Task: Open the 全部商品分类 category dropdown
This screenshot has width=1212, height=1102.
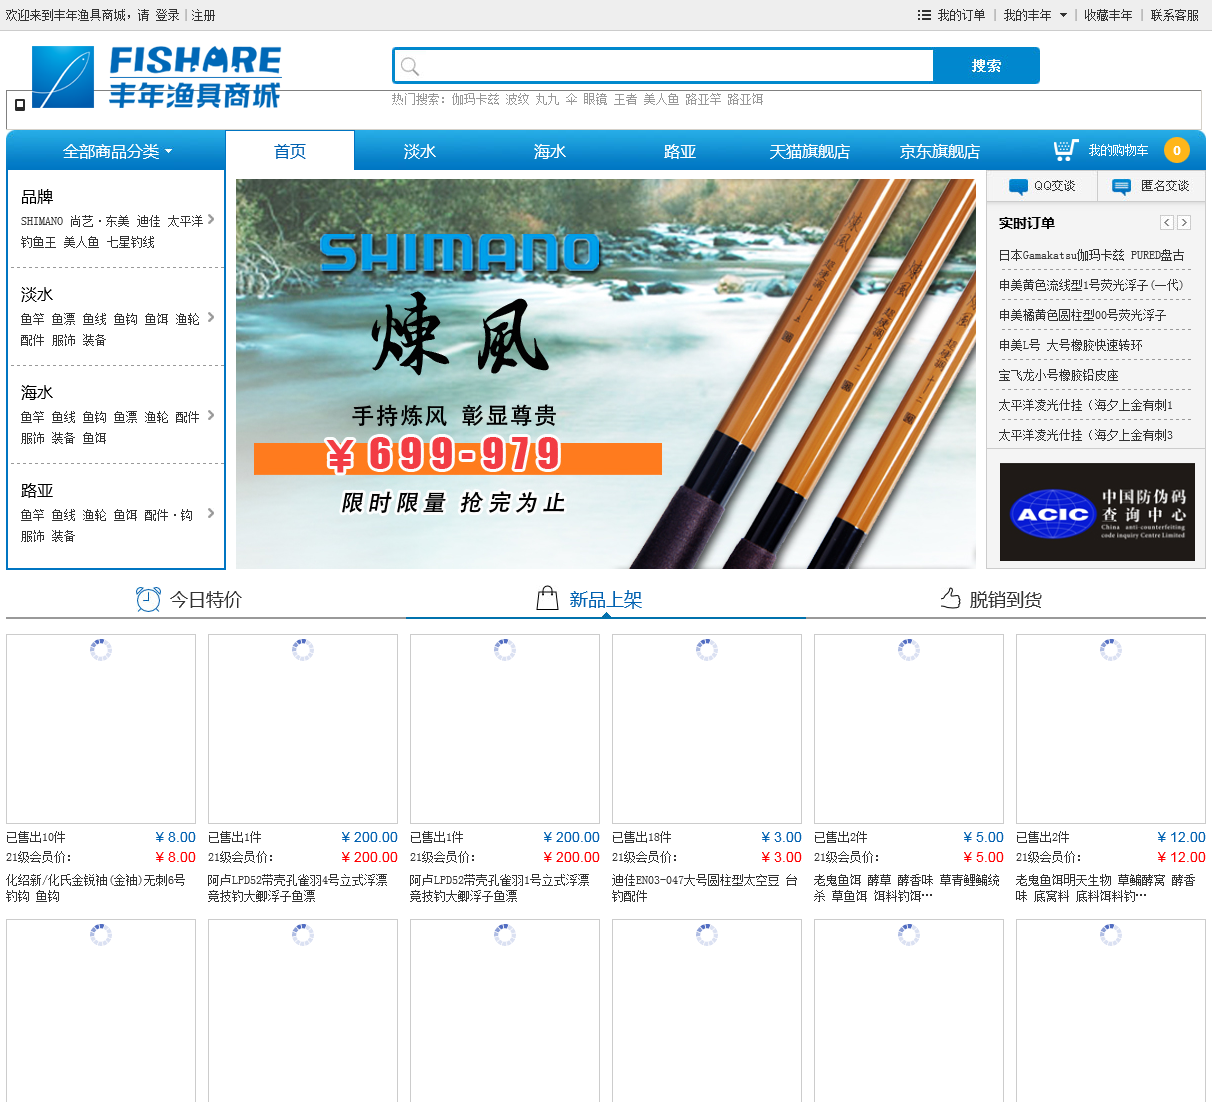Action: (x=117, y=151)
